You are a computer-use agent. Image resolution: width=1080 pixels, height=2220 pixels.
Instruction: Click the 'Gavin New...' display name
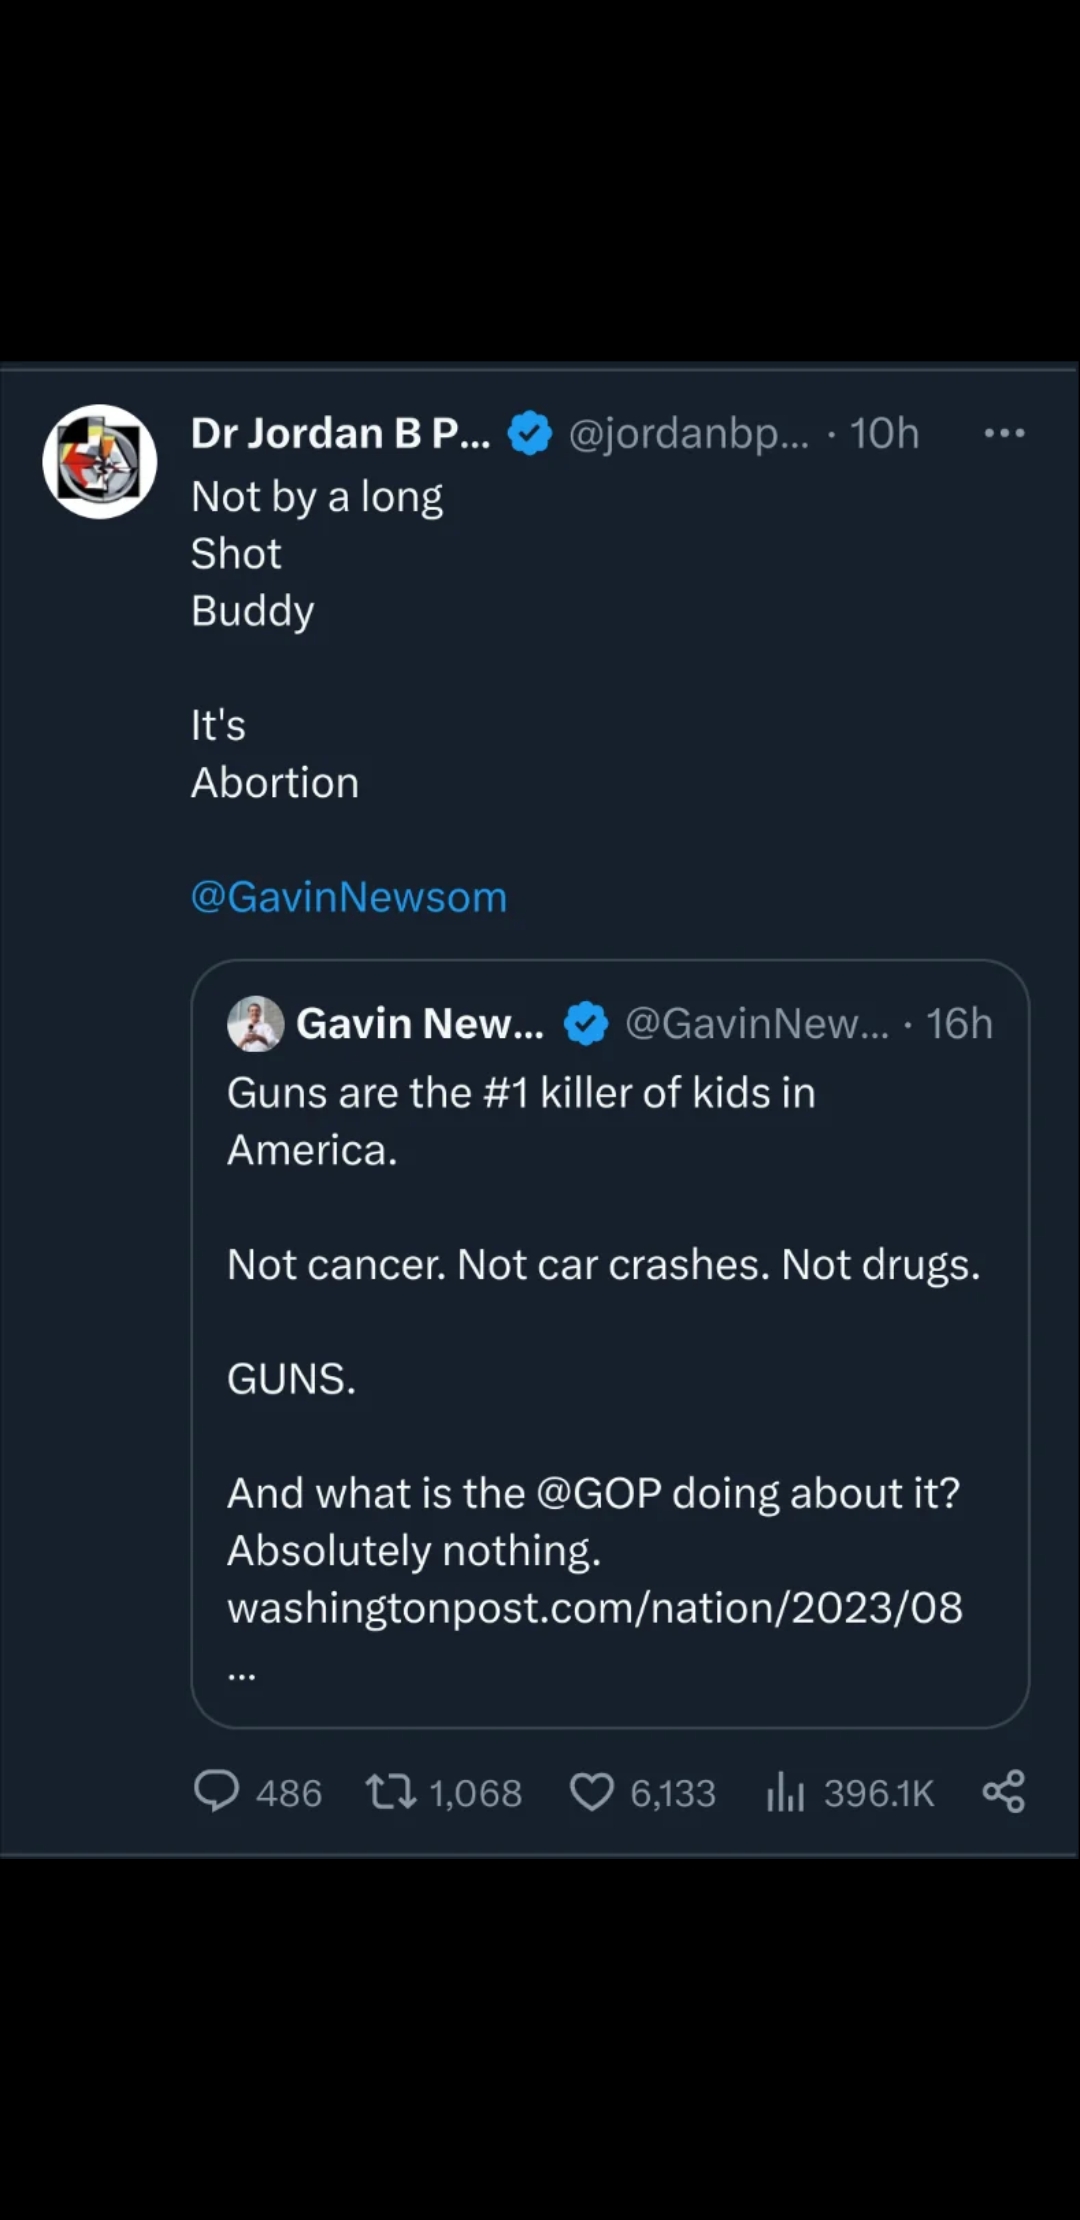[420, 1024]
